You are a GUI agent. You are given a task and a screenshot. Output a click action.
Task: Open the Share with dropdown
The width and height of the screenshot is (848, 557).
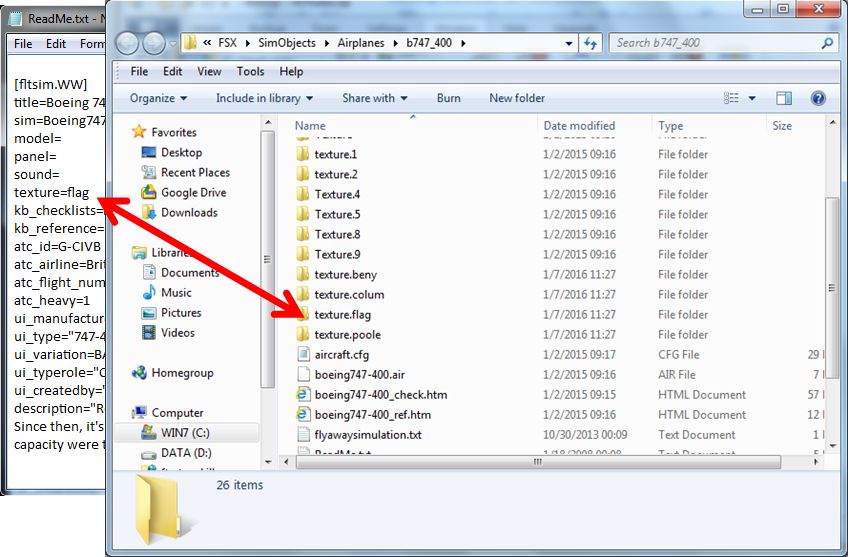(x=374, y=98)
